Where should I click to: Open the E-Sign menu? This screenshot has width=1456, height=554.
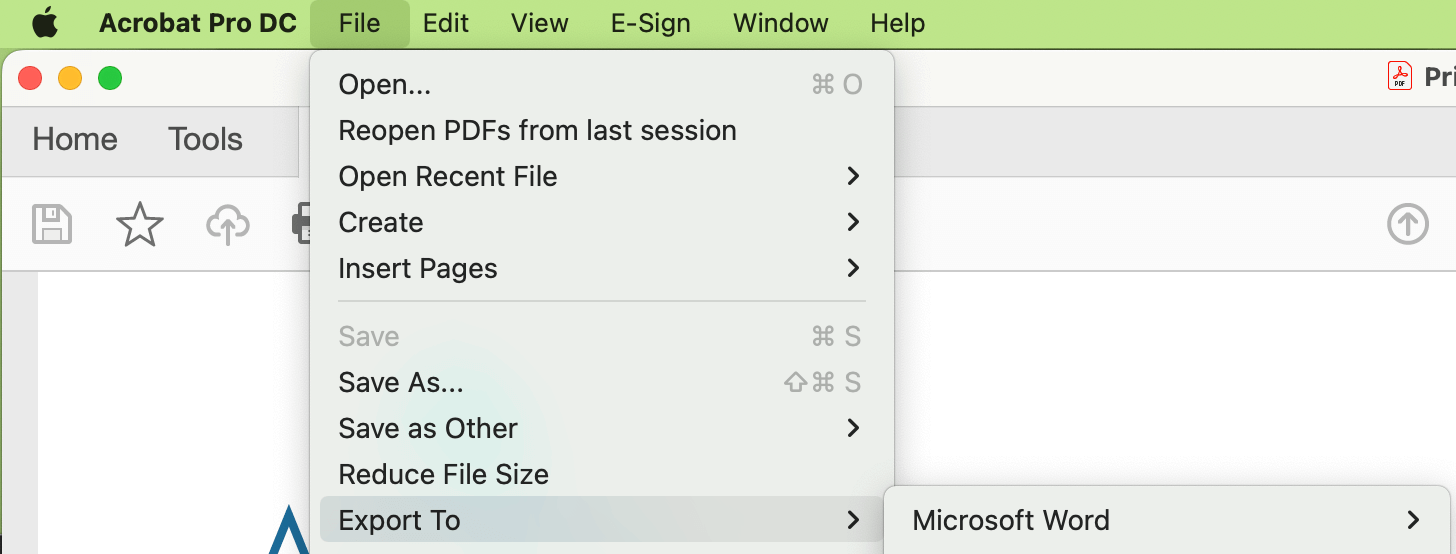[x=651, y=22]
